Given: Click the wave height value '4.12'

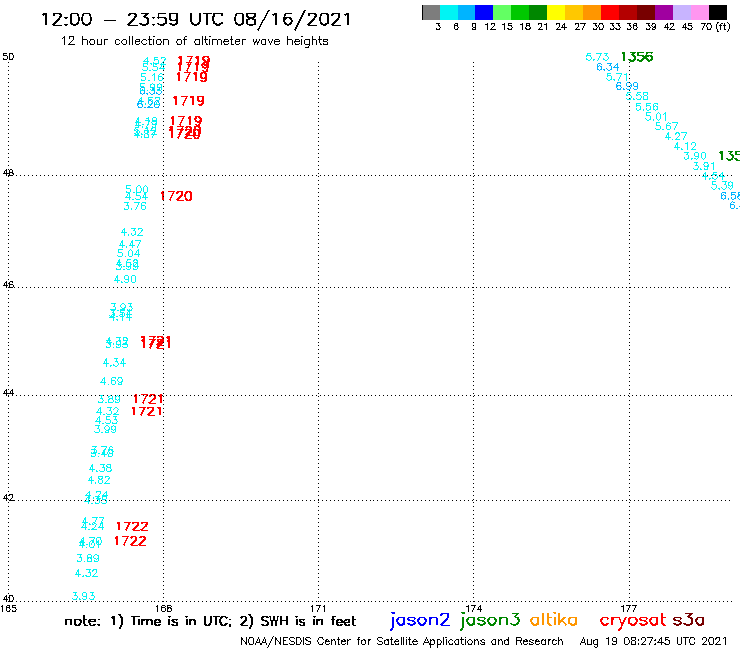Looking at the screenshot, I should click(x=685, y=146).
